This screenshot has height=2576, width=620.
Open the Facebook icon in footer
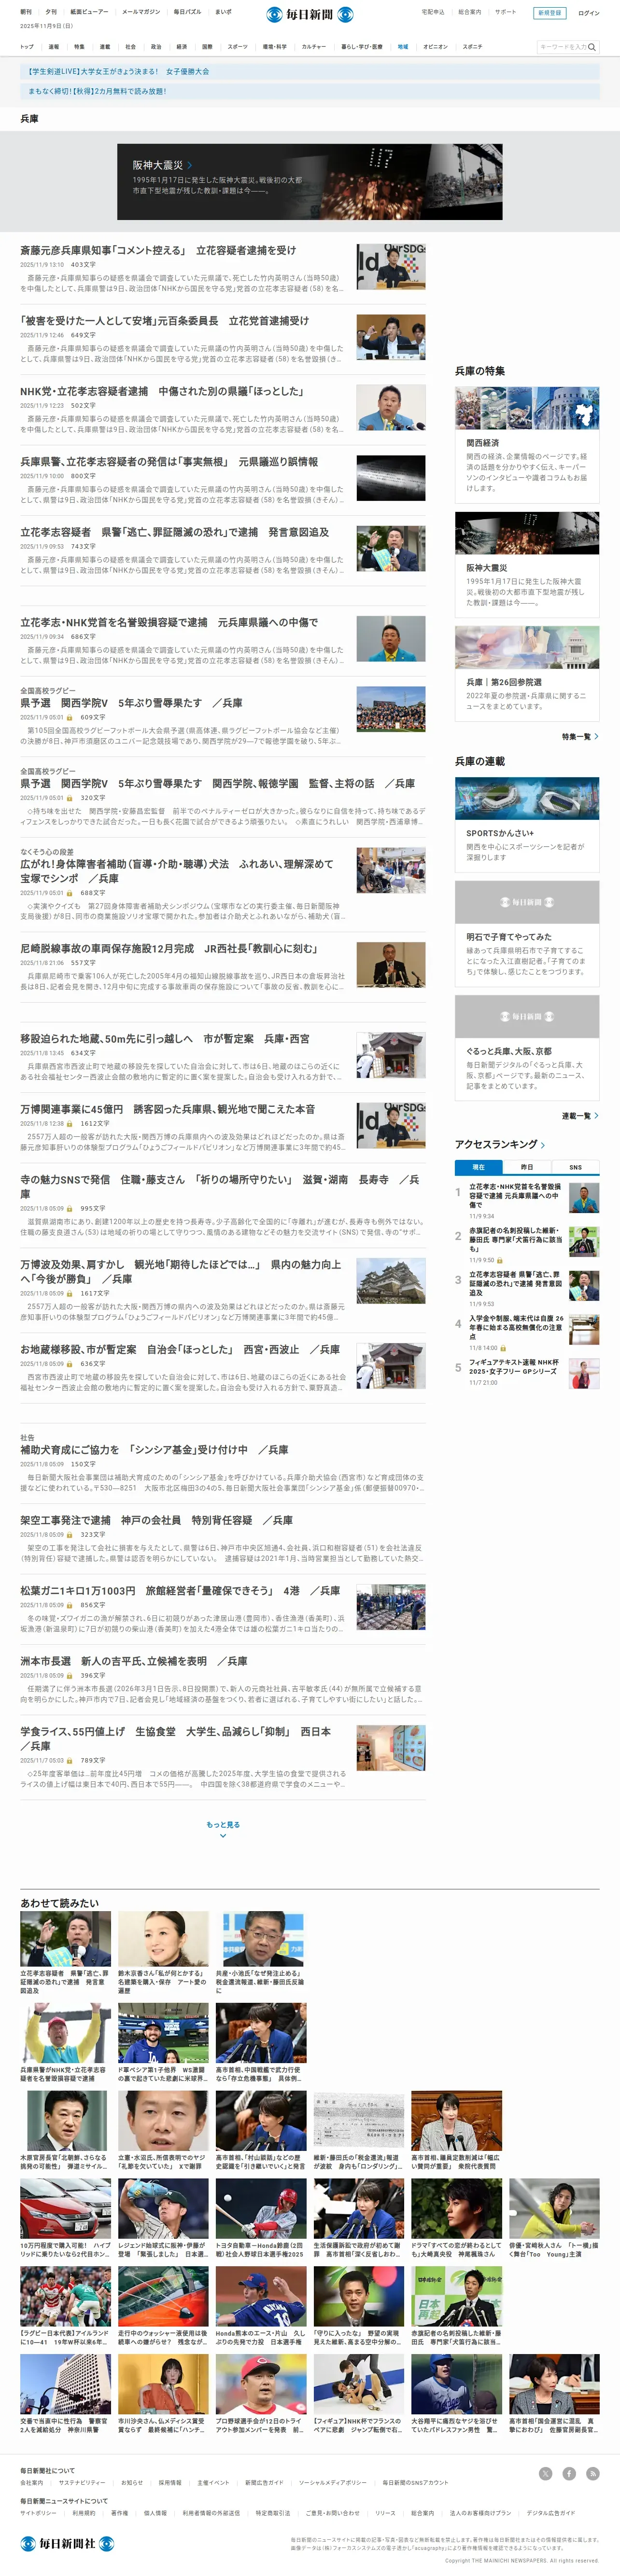pos(569,2473)
